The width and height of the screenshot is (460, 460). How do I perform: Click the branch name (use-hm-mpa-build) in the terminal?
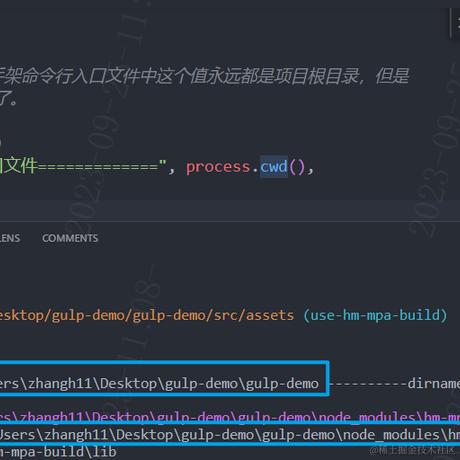click(x=375, y=315)
